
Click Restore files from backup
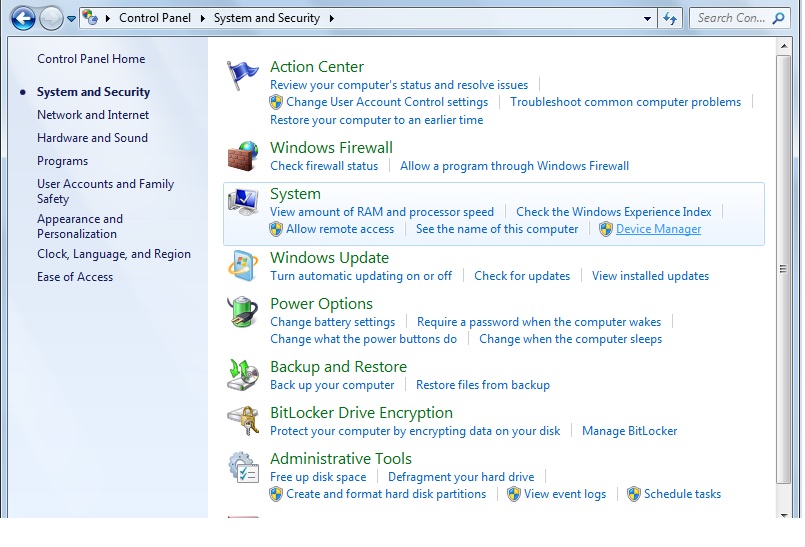483,385
